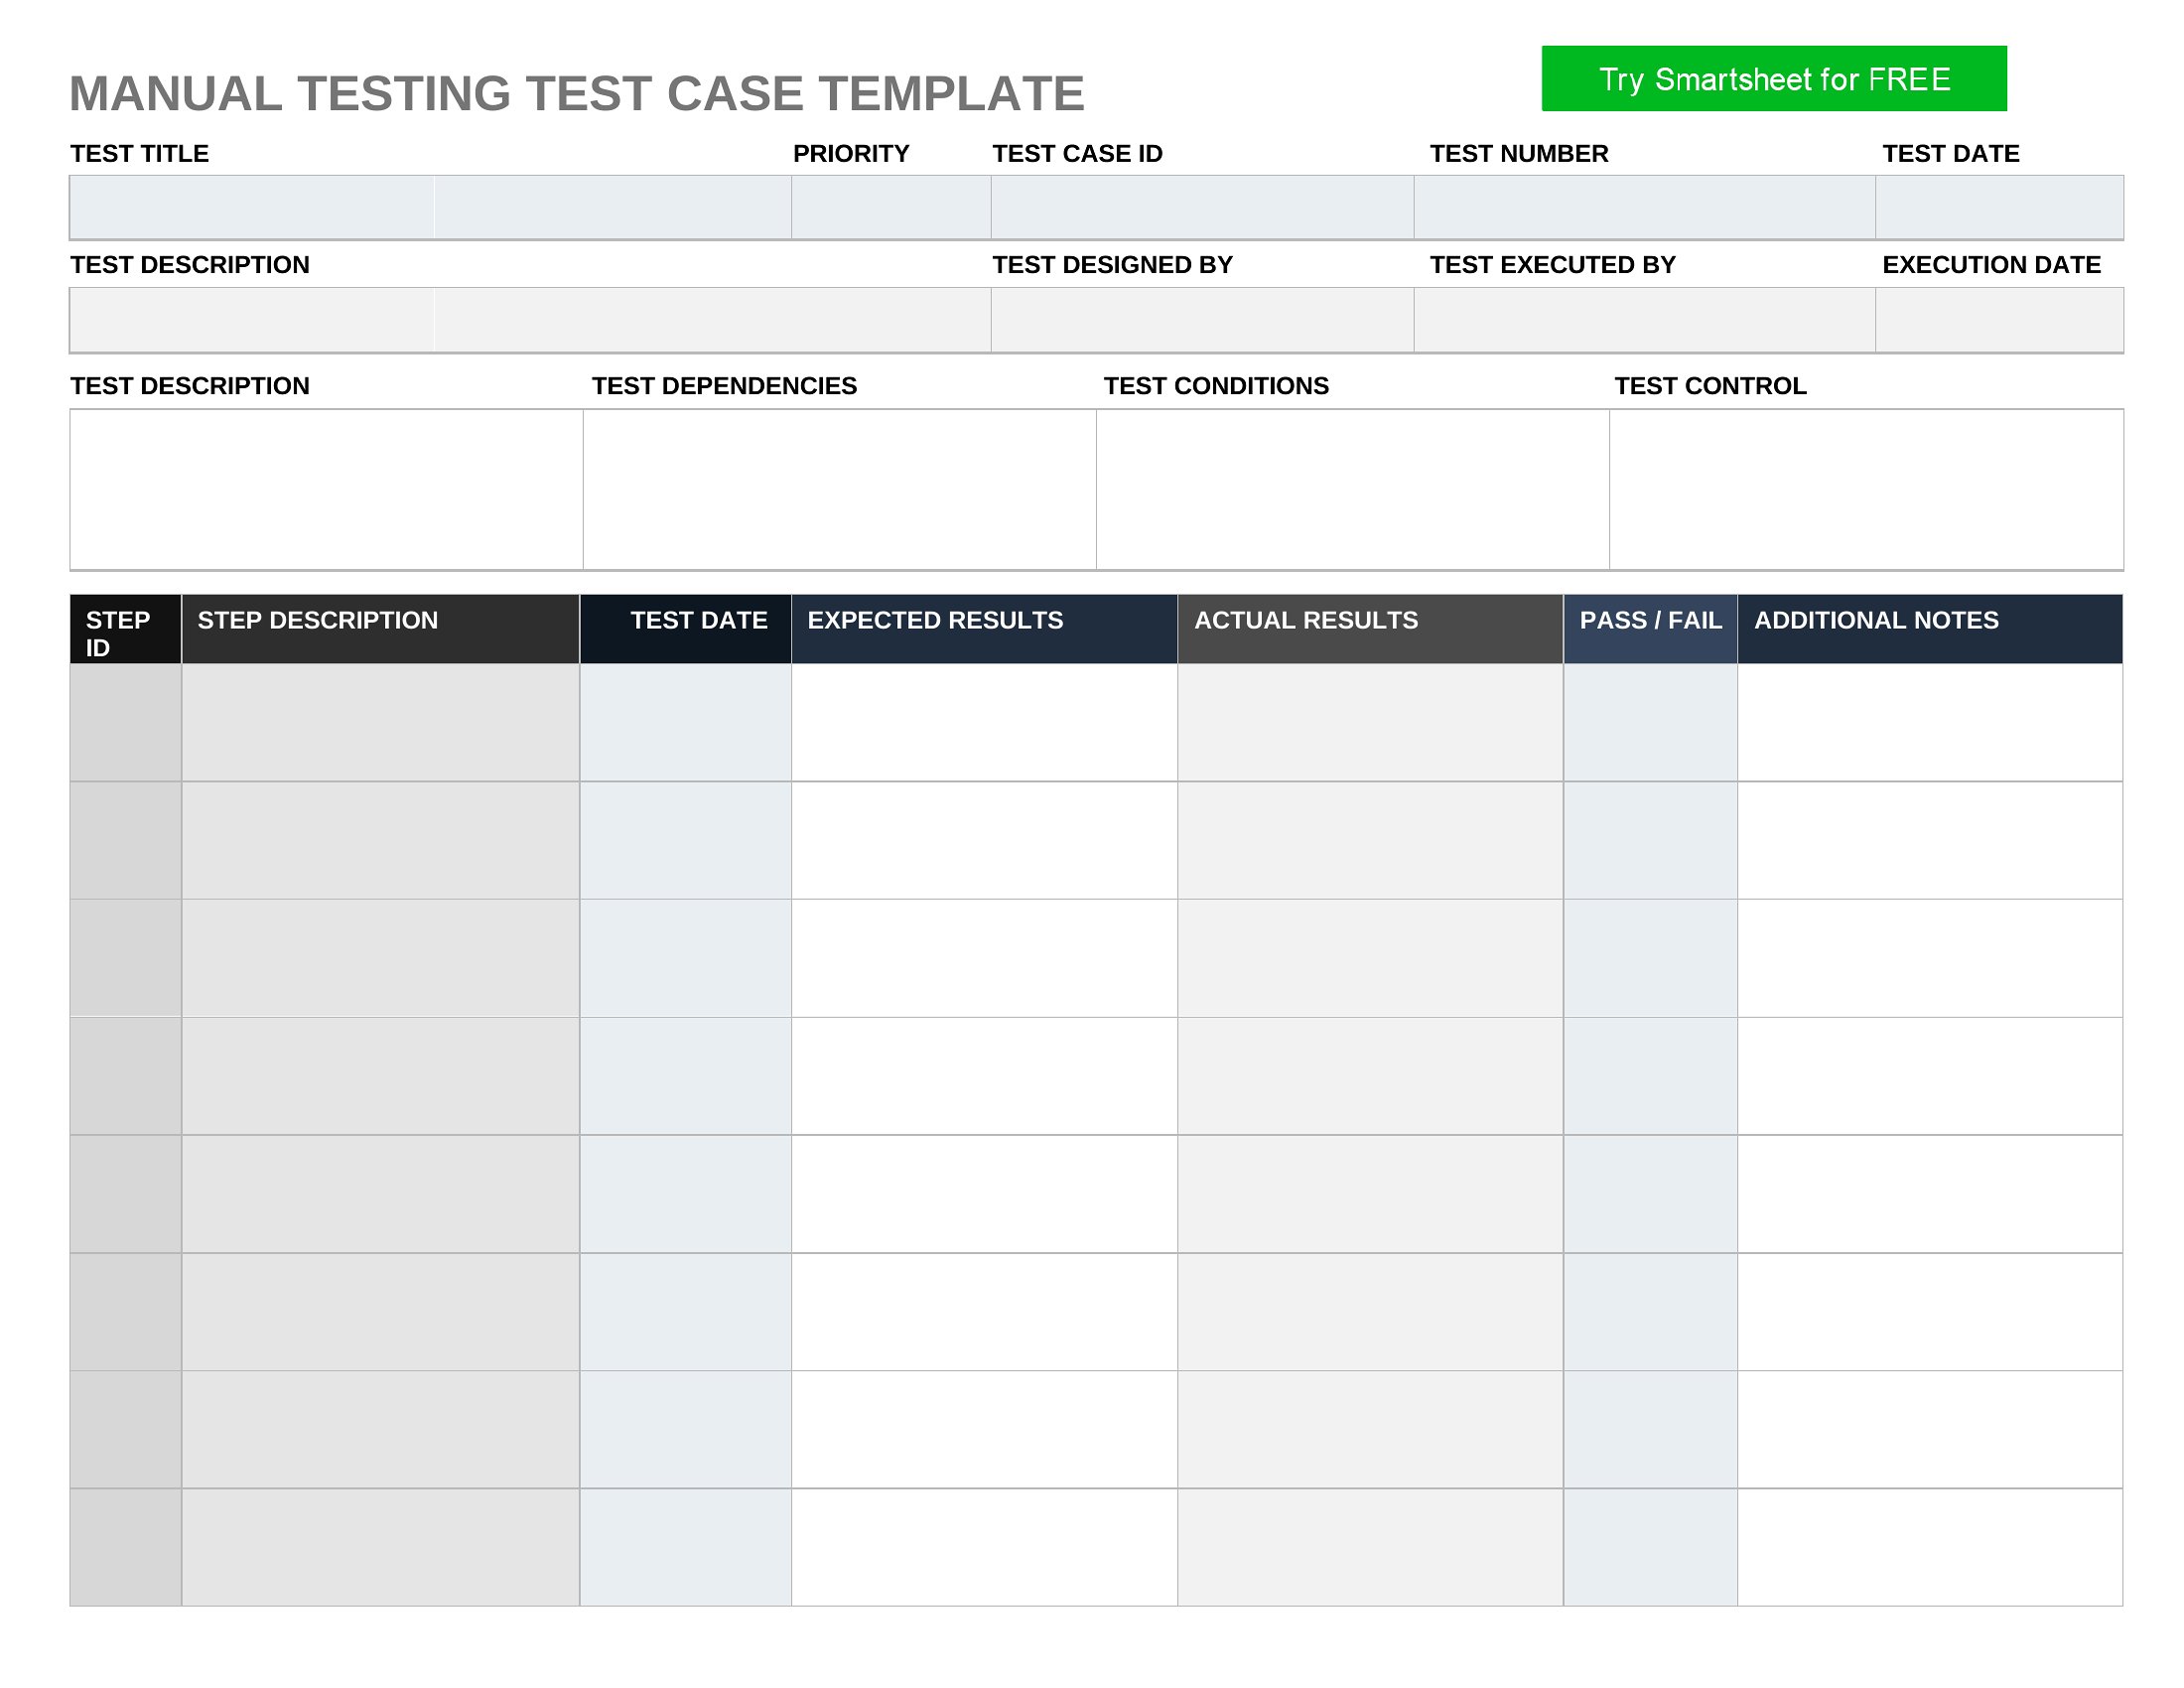Click the Test Case ID field

(1201, 207)
